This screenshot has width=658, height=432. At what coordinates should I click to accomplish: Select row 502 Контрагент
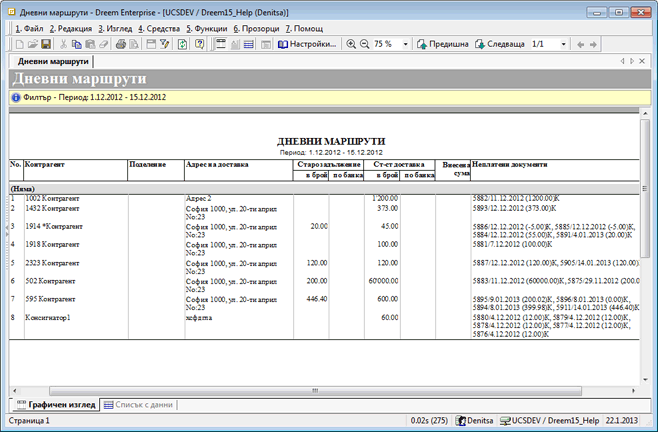click(x=324, y=285)
